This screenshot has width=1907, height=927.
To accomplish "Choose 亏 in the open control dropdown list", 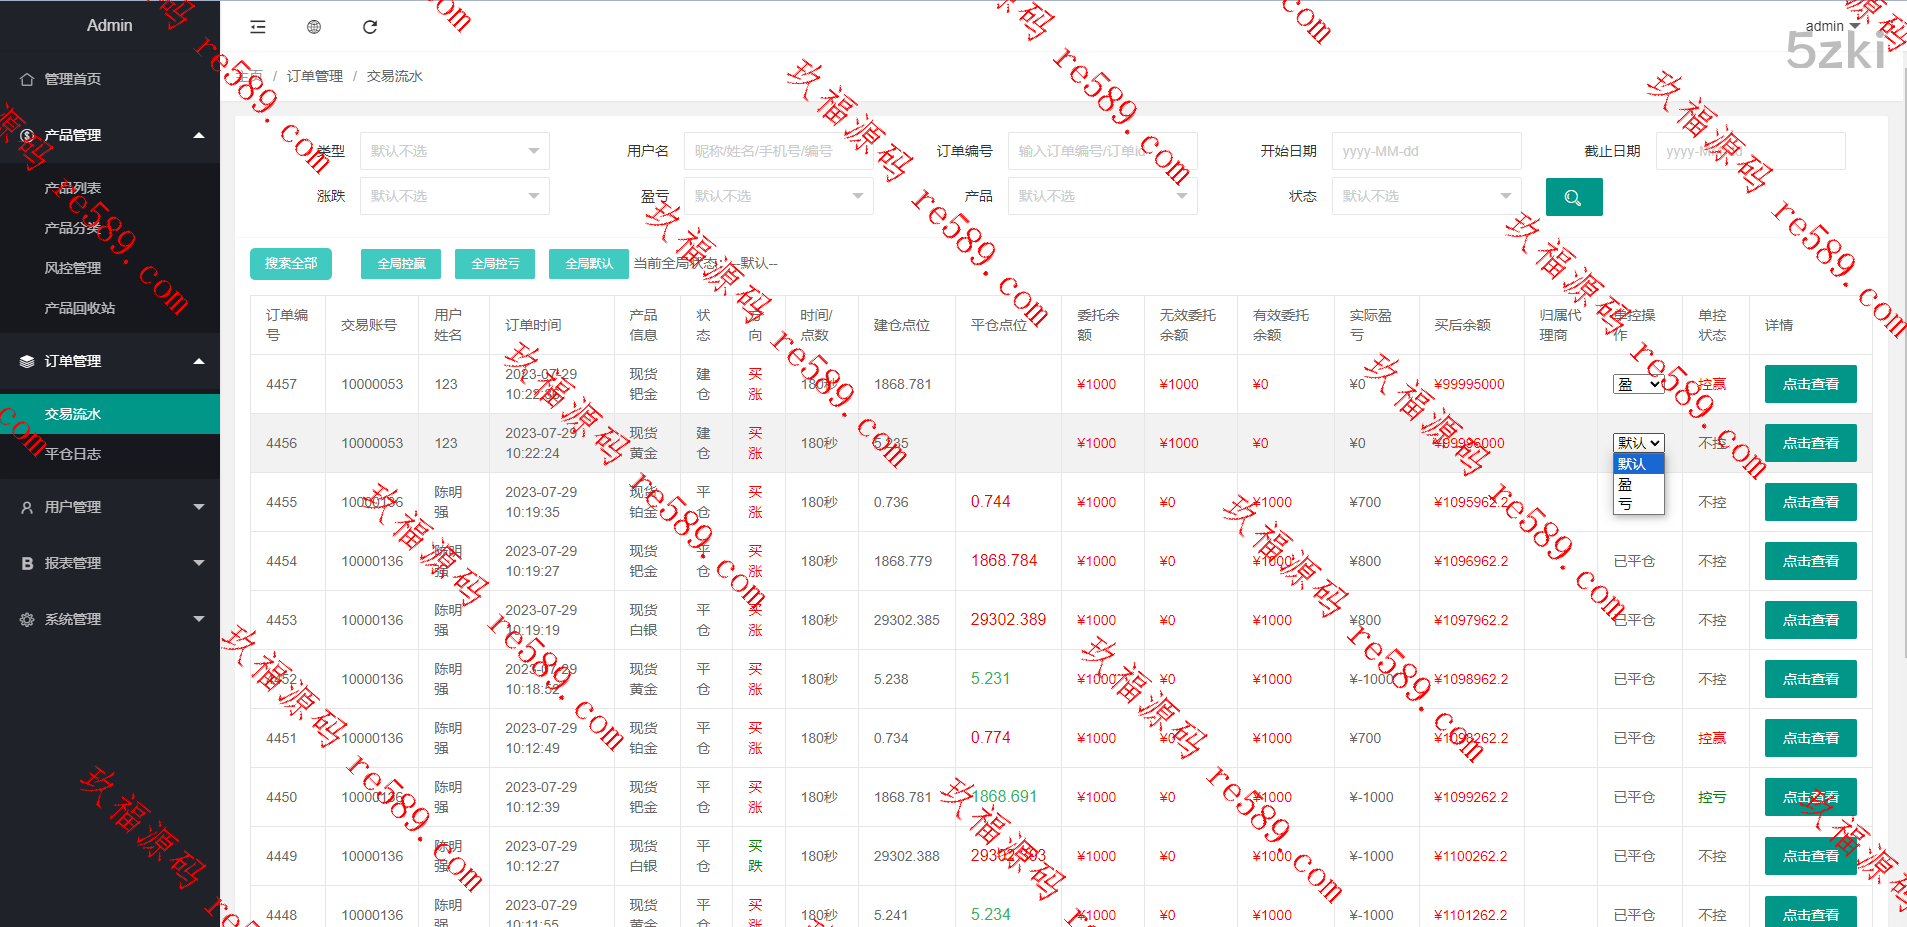I will (1626, 504).
